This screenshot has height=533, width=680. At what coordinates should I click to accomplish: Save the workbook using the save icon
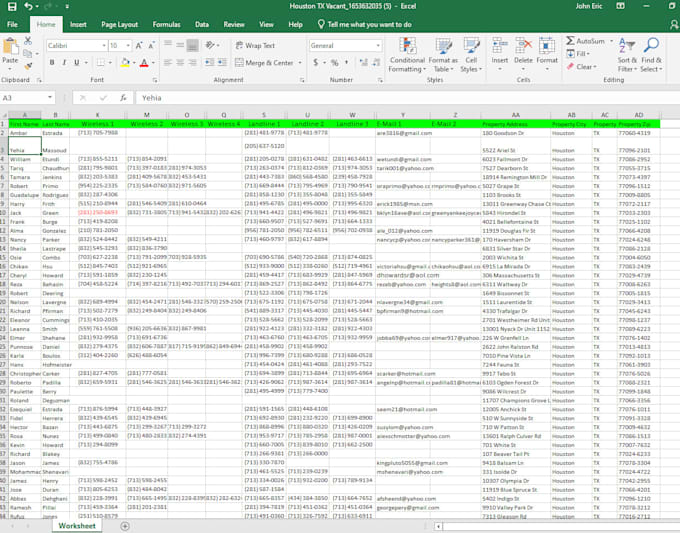[12, 7]
